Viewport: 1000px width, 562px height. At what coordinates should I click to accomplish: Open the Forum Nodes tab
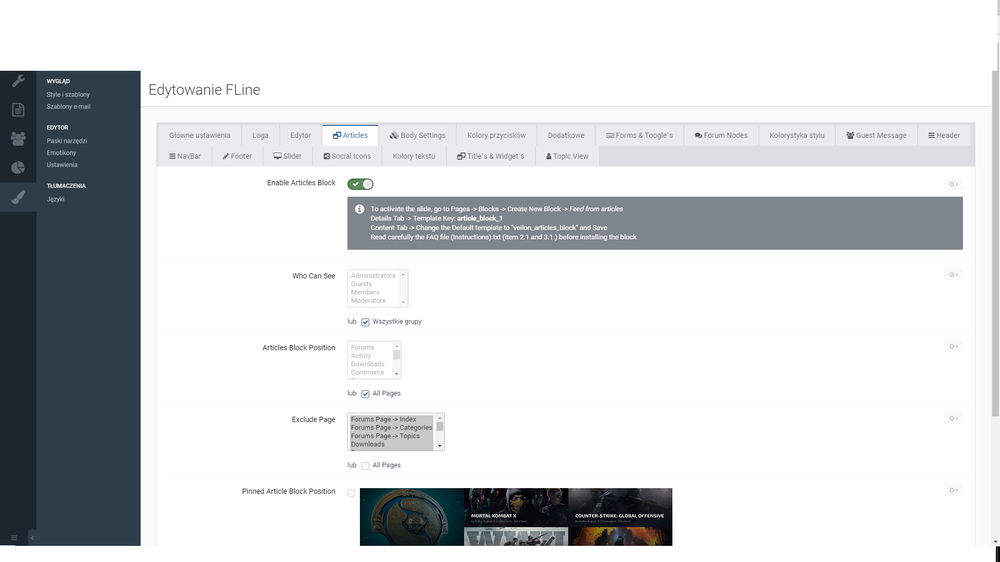pyautogui.click(x=719, y=135)
